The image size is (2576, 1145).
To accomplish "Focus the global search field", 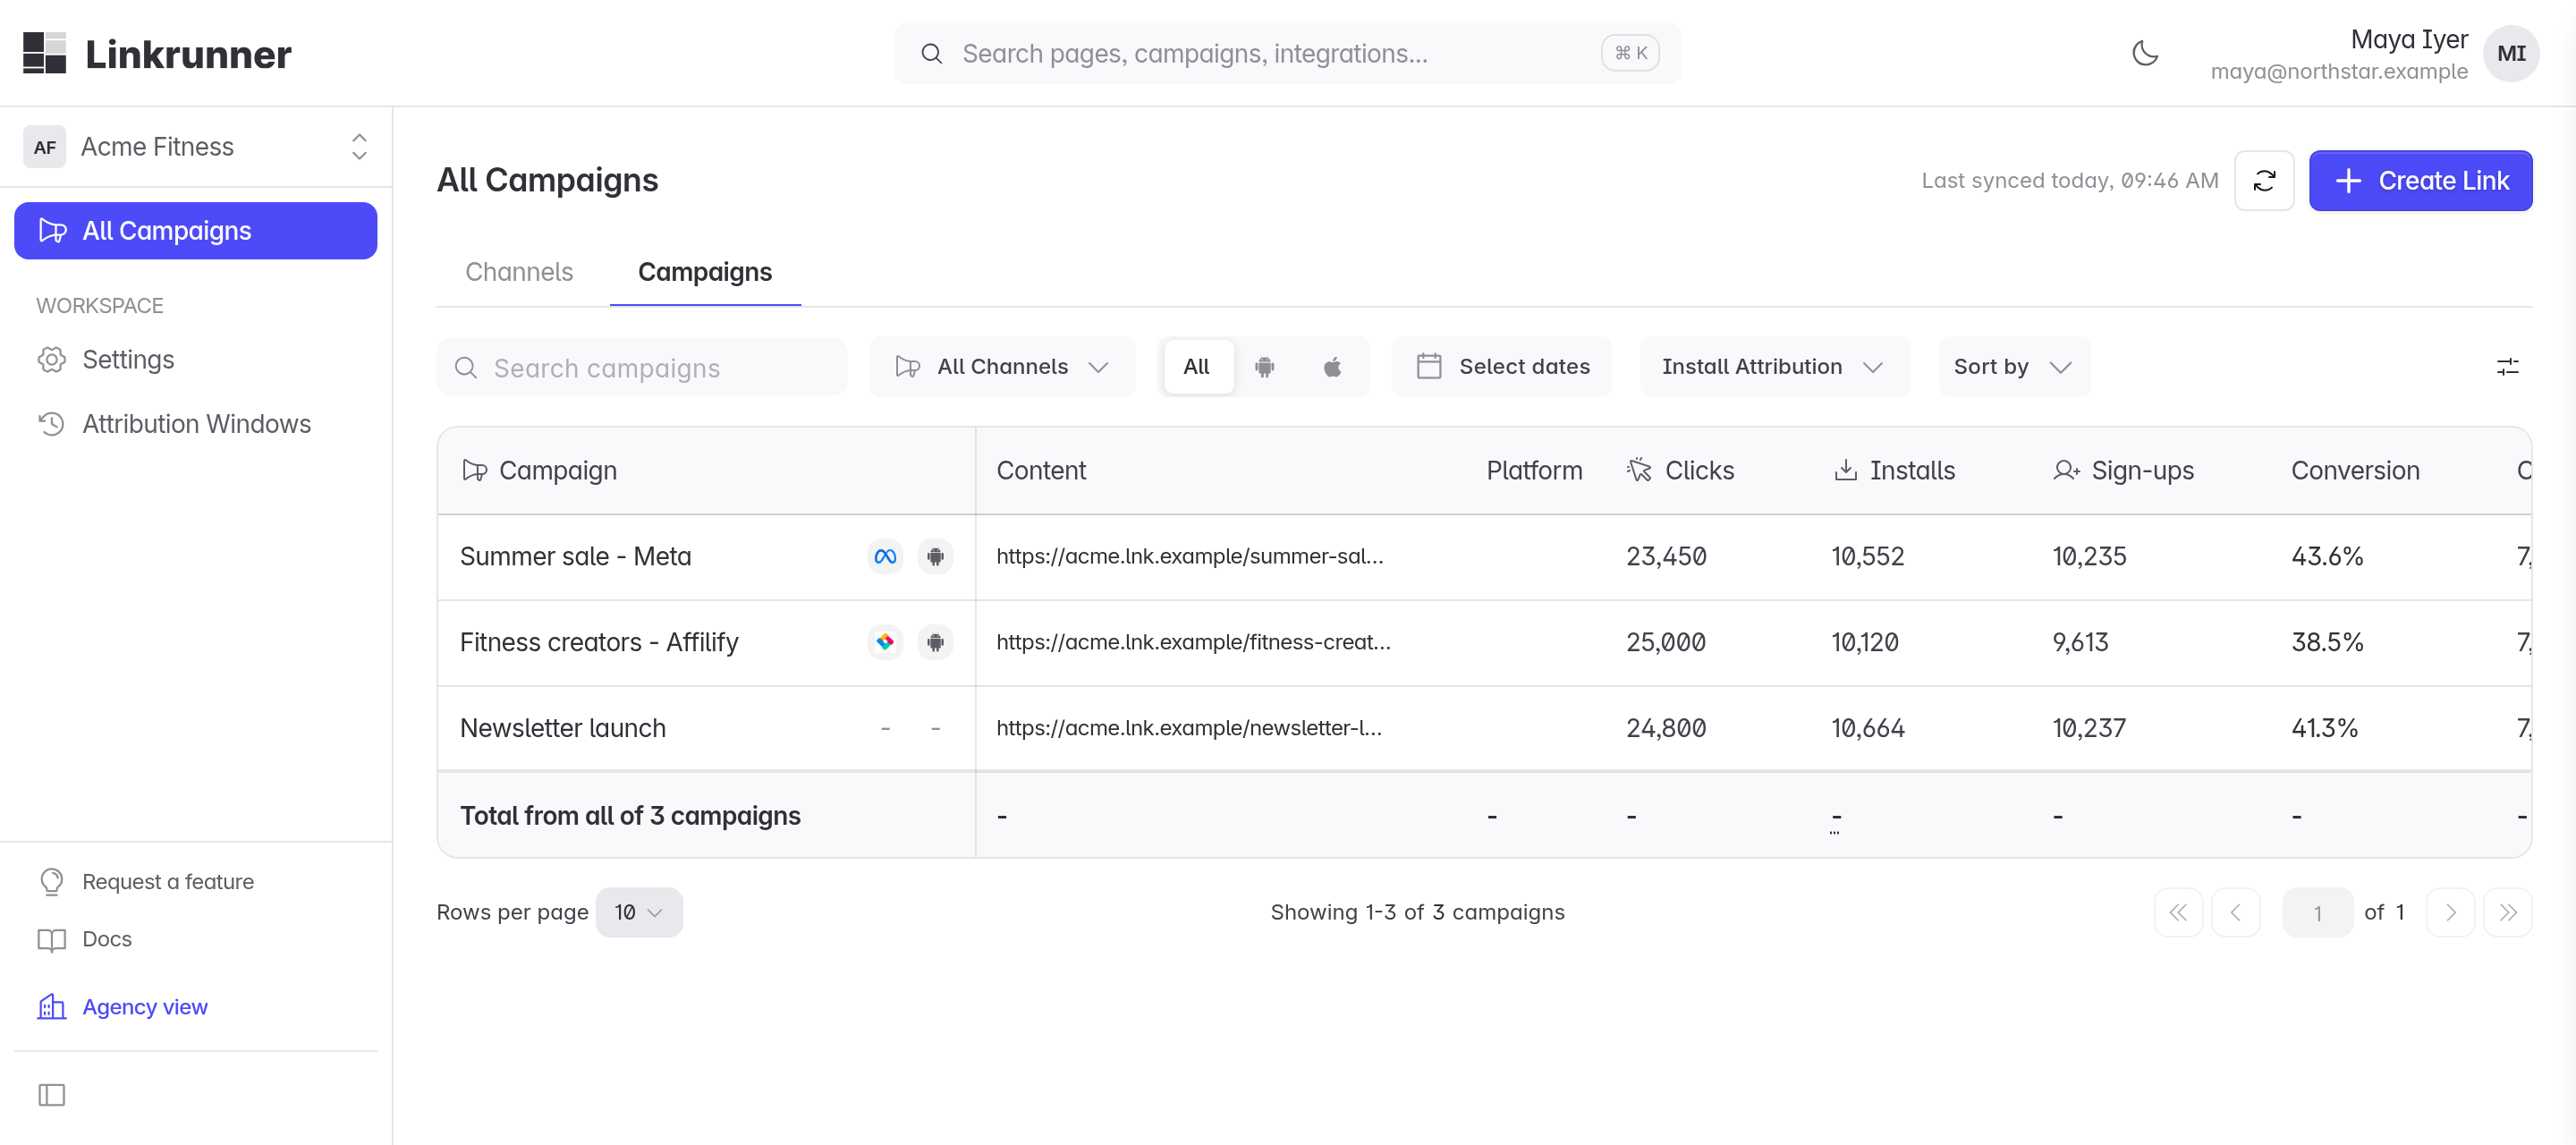I will (x=1287, y=53).
